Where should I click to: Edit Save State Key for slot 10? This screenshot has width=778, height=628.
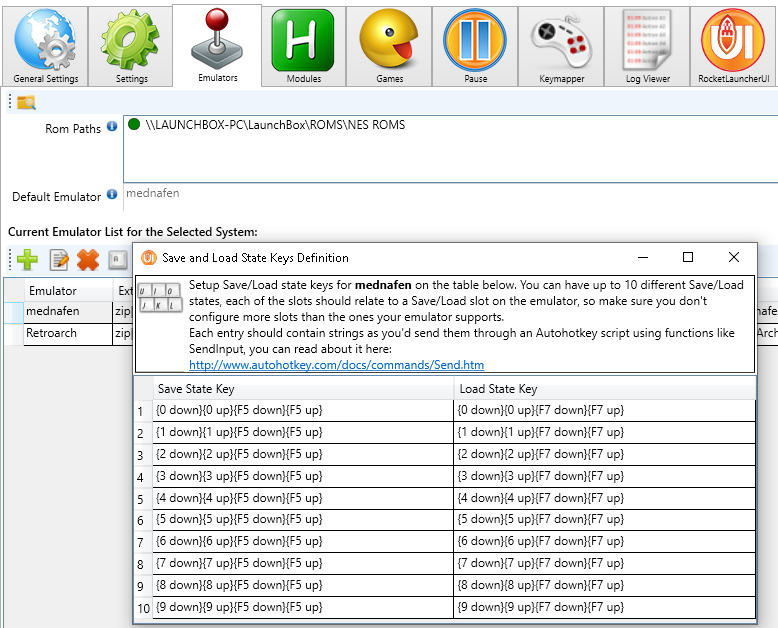coord(303,607)
